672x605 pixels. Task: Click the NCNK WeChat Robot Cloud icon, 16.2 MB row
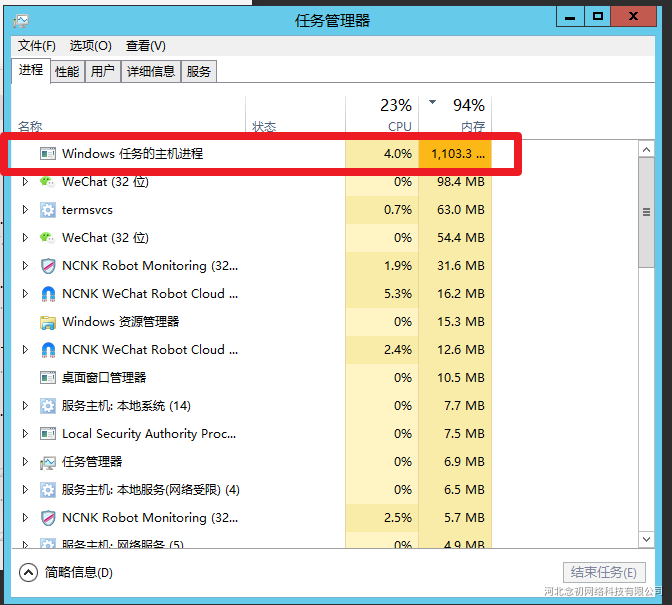48,294
